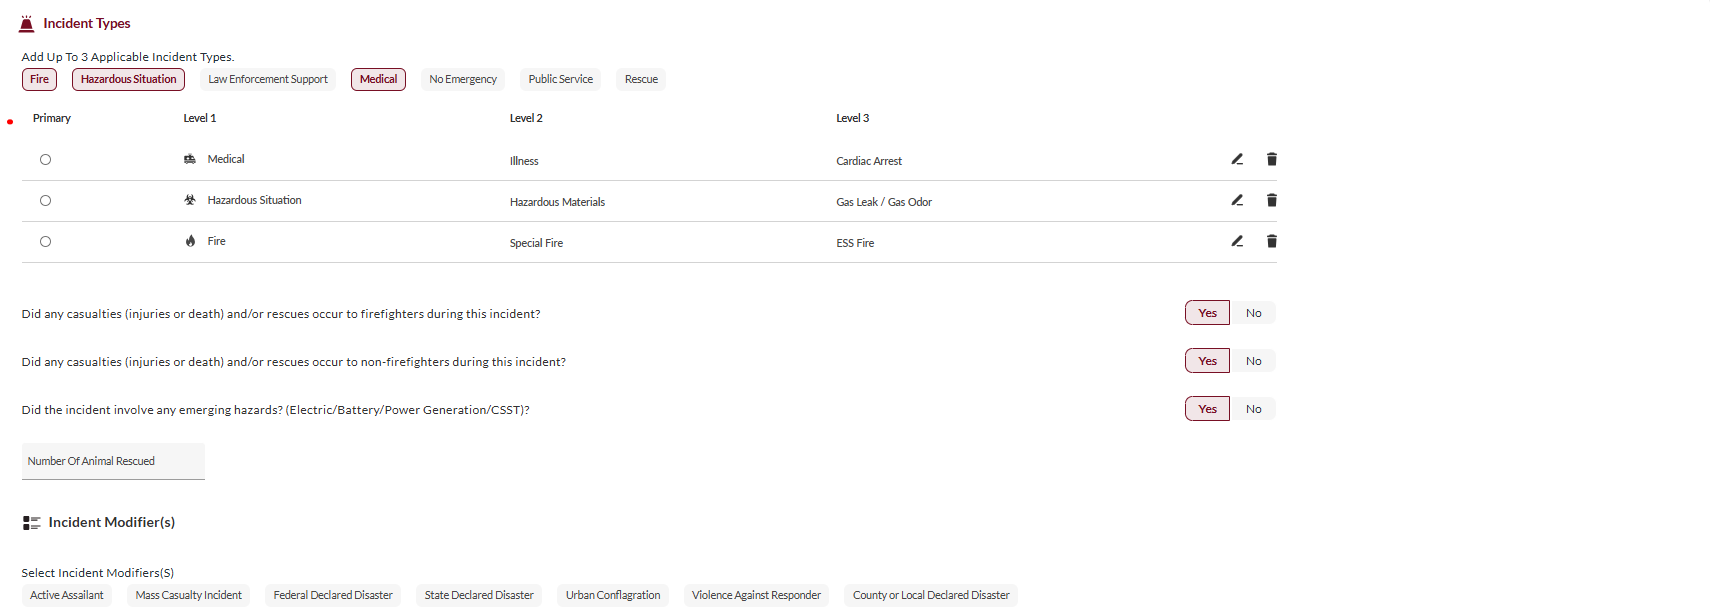The image size is (1710, 616).
Task: Delete the Hazardous Situation Gas Leak row
Action: tap(1271, 200)
